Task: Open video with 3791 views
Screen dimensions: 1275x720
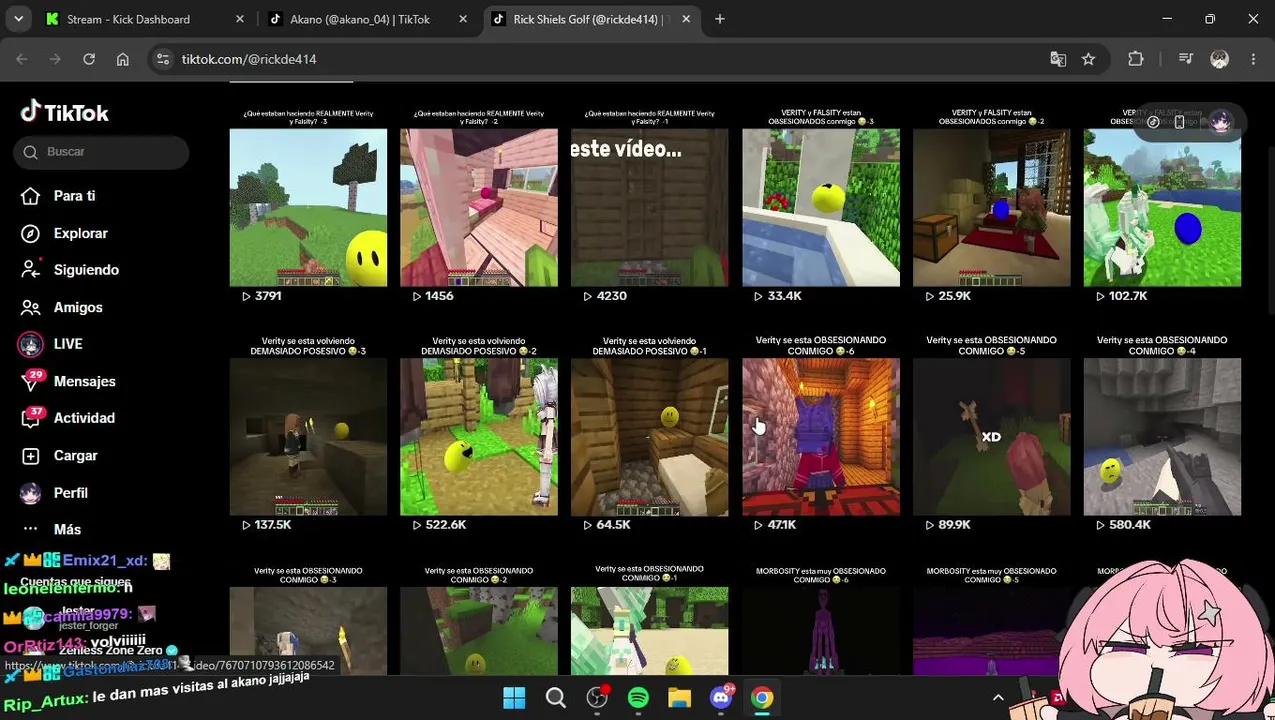Action: (x=308, y=207)
